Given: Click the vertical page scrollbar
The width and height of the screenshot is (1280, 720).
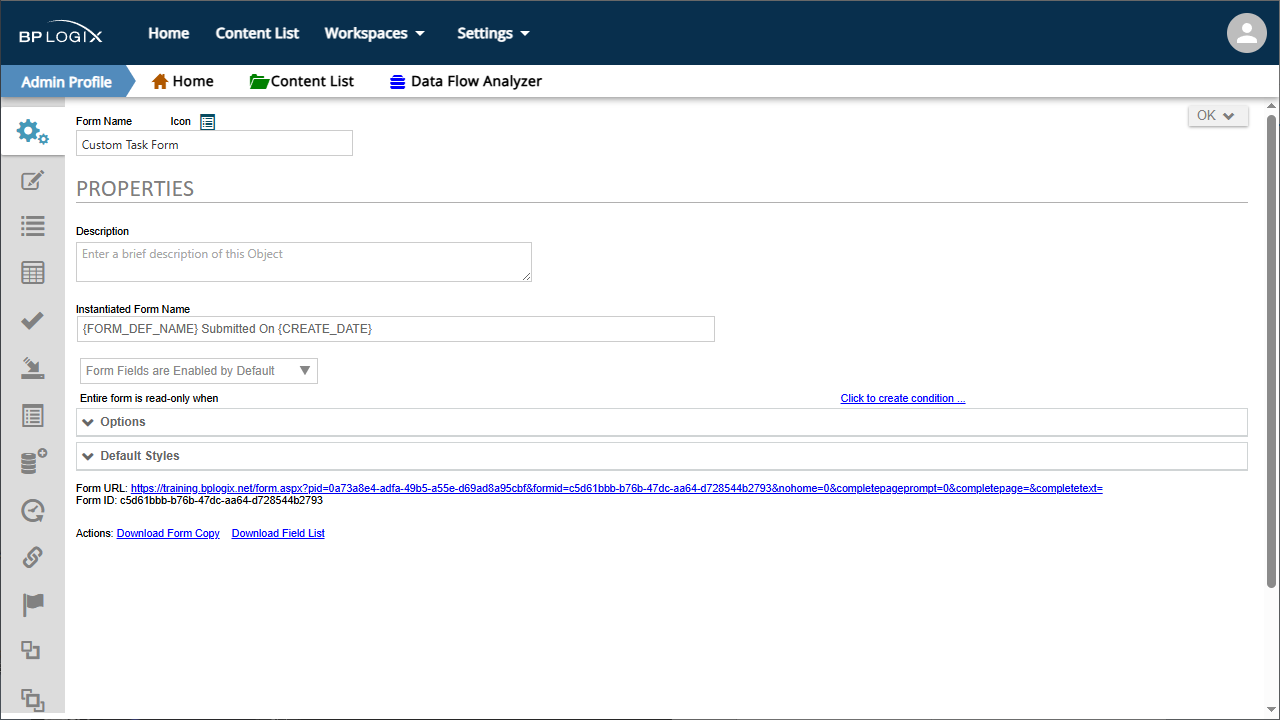Looking at the screenshot, I should [x=1272, y=350].
